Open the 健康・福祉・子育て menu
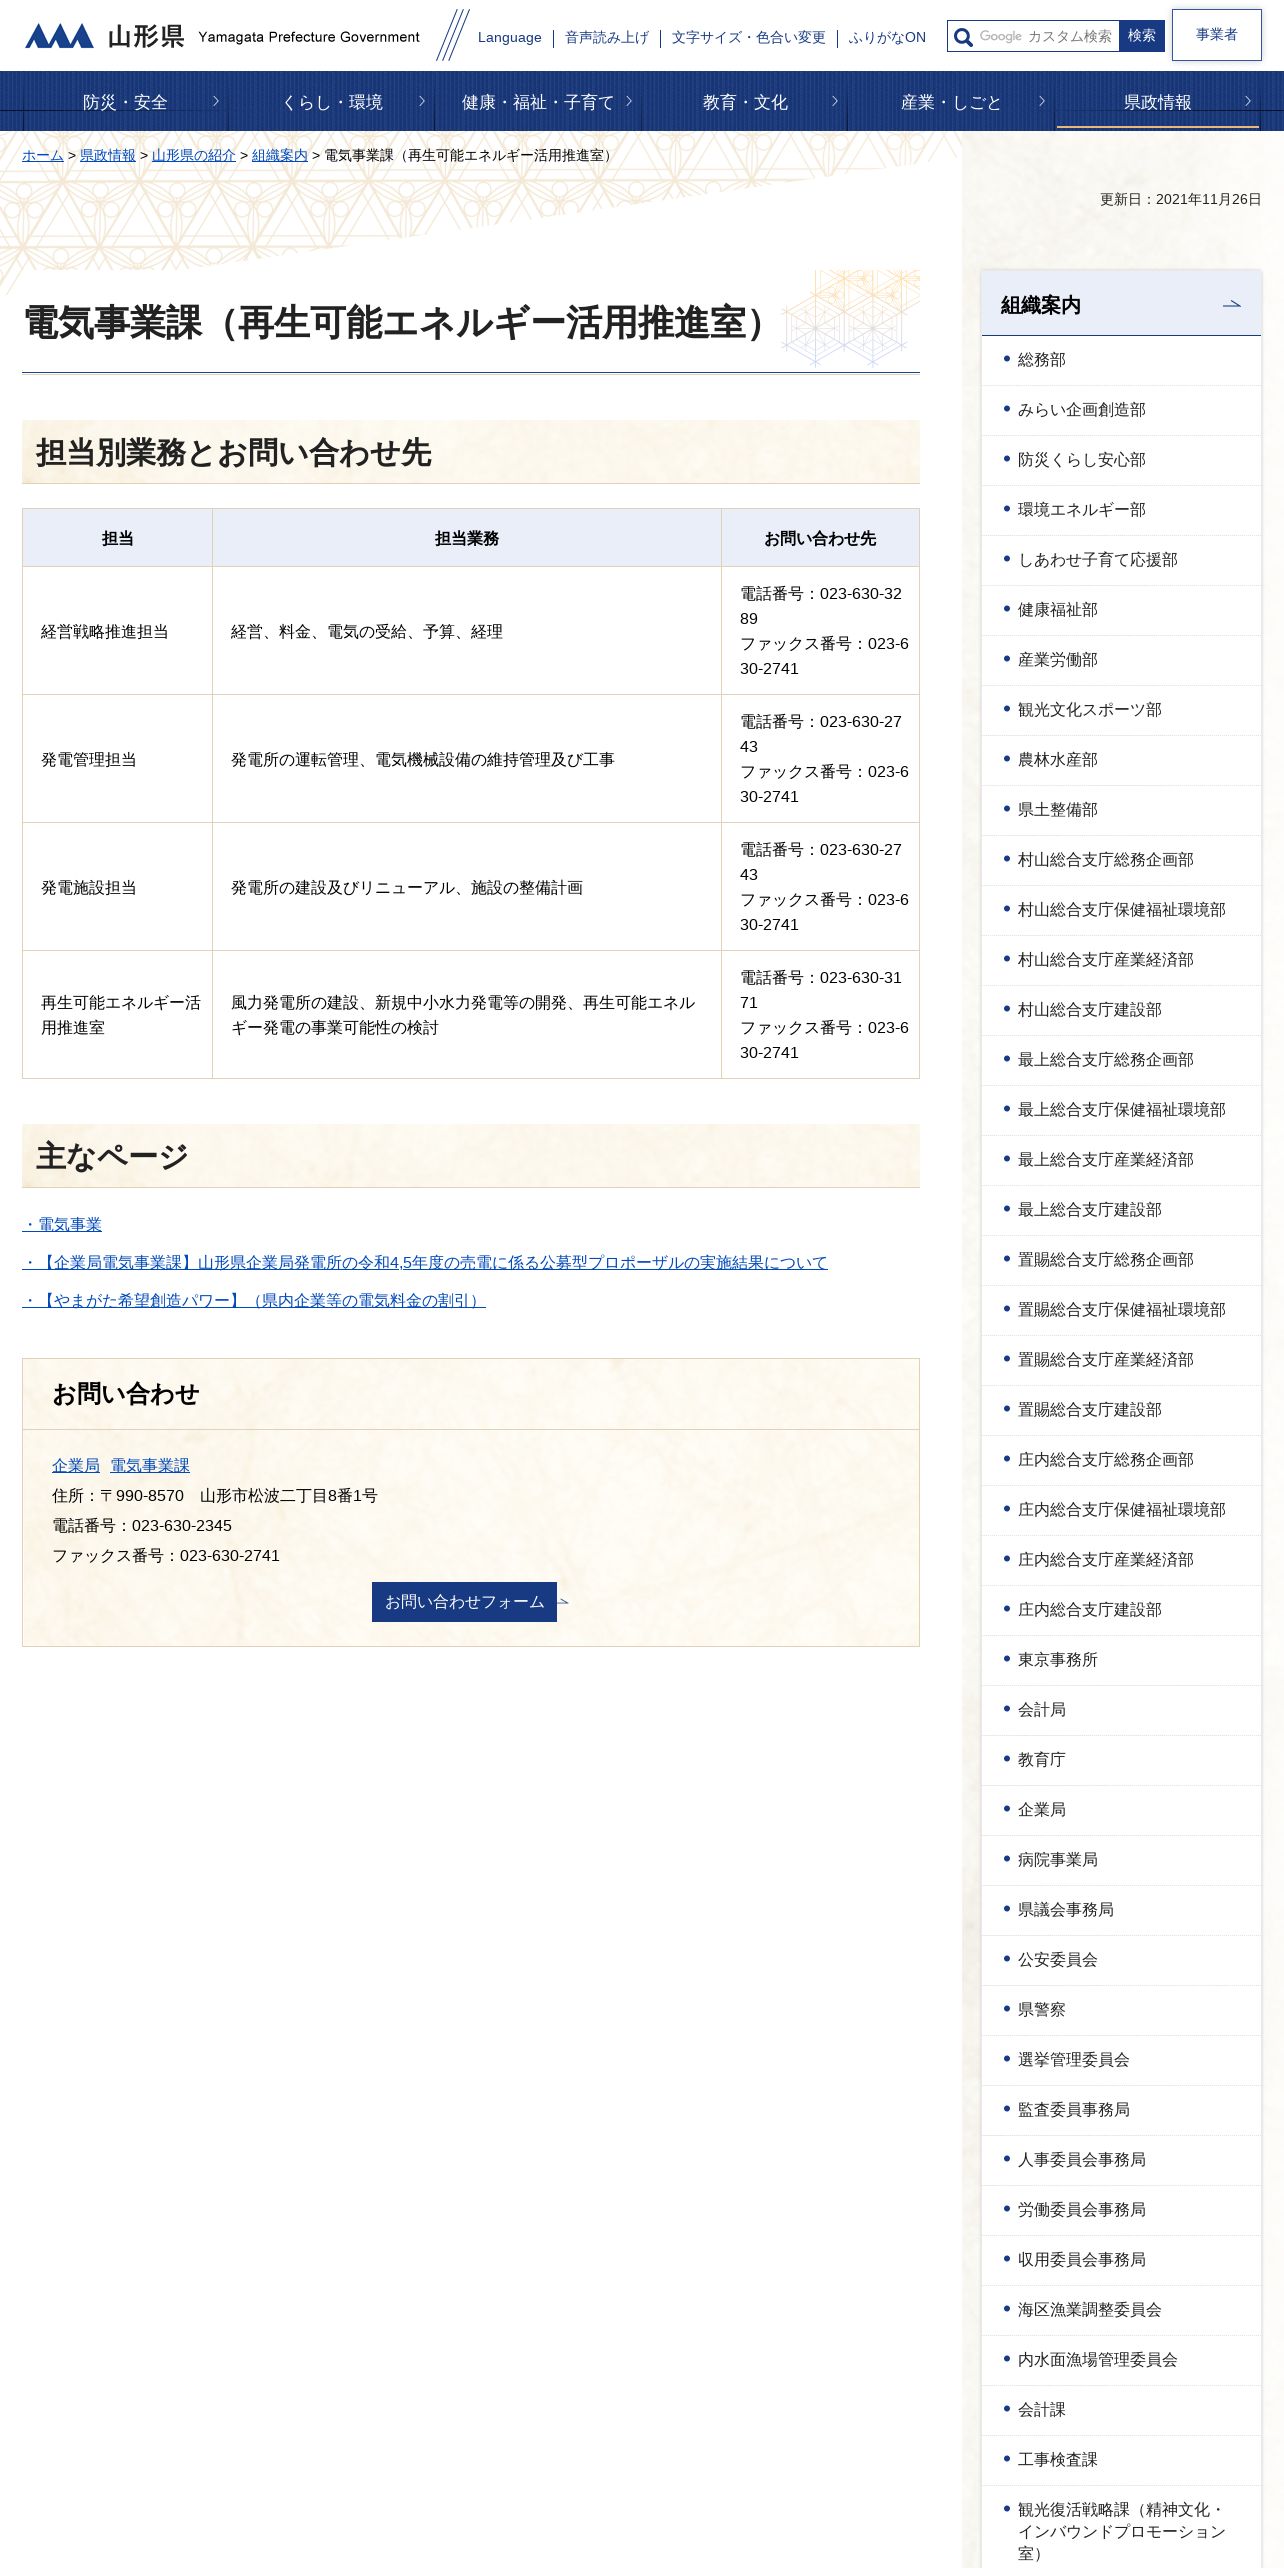 pos(538,102)
